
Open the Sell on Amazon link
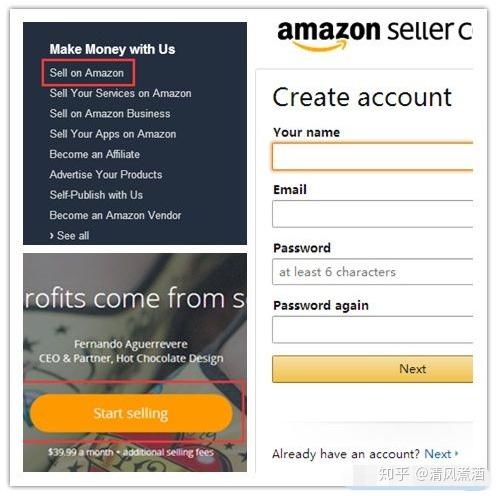[87, 73]
